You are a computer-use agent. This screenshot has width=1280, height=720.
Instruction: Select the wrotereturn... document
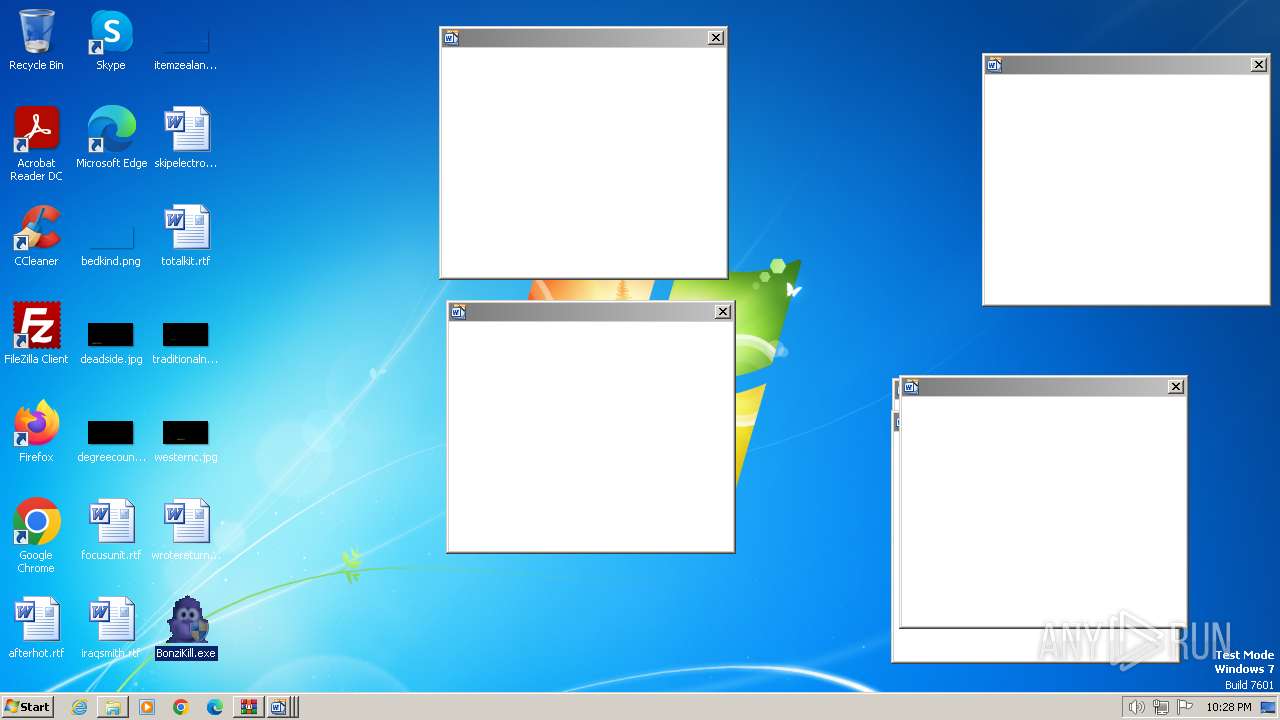click(186, 530)
